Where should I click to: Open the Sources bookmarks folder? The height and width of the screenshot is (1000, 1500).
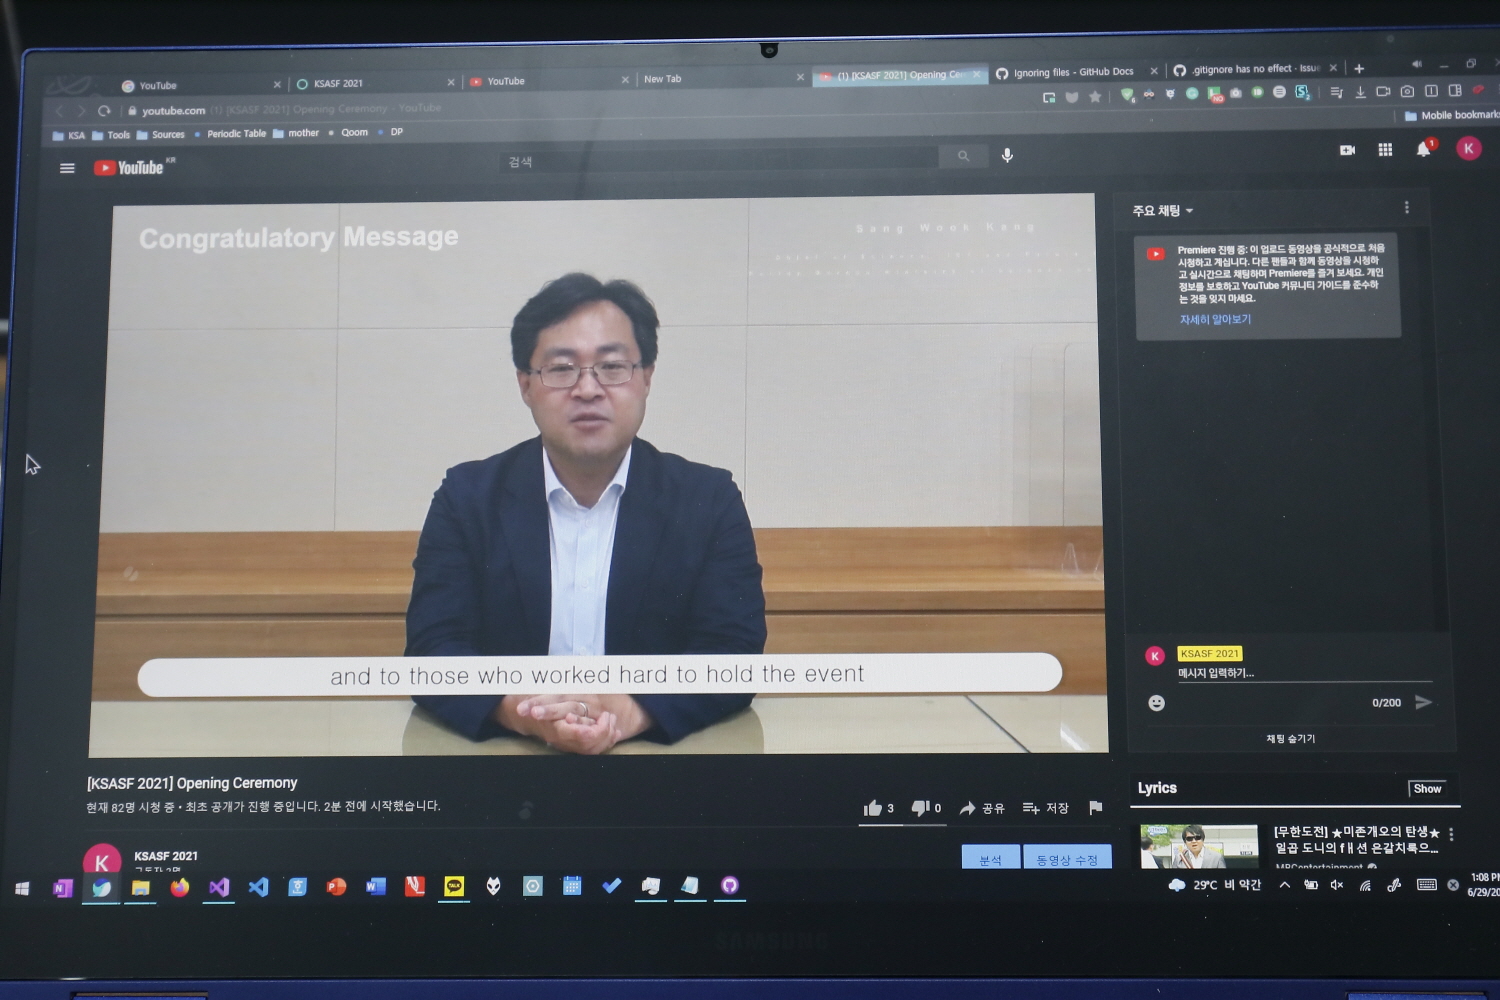click(x=160, y=135)
